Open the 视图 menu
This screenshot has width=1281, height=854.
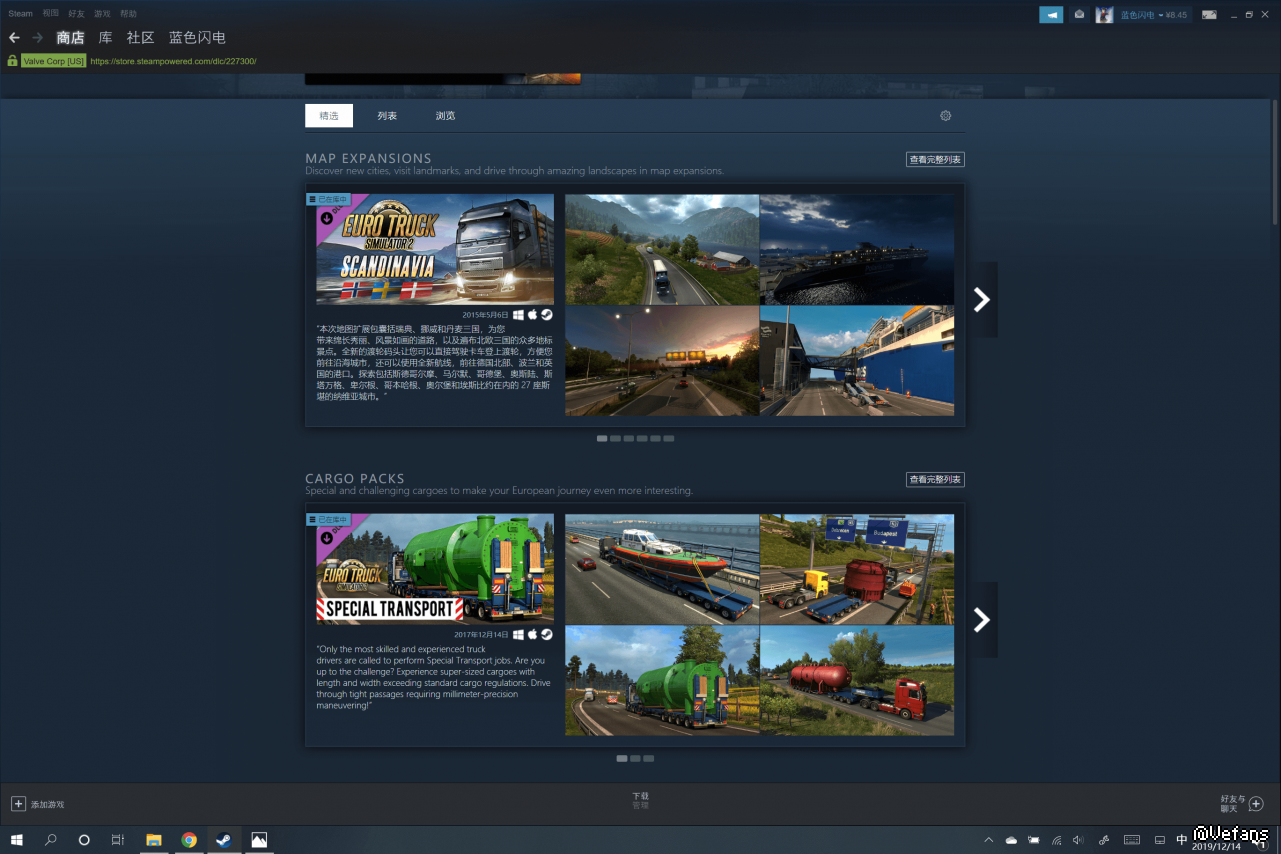pos(51,14)
